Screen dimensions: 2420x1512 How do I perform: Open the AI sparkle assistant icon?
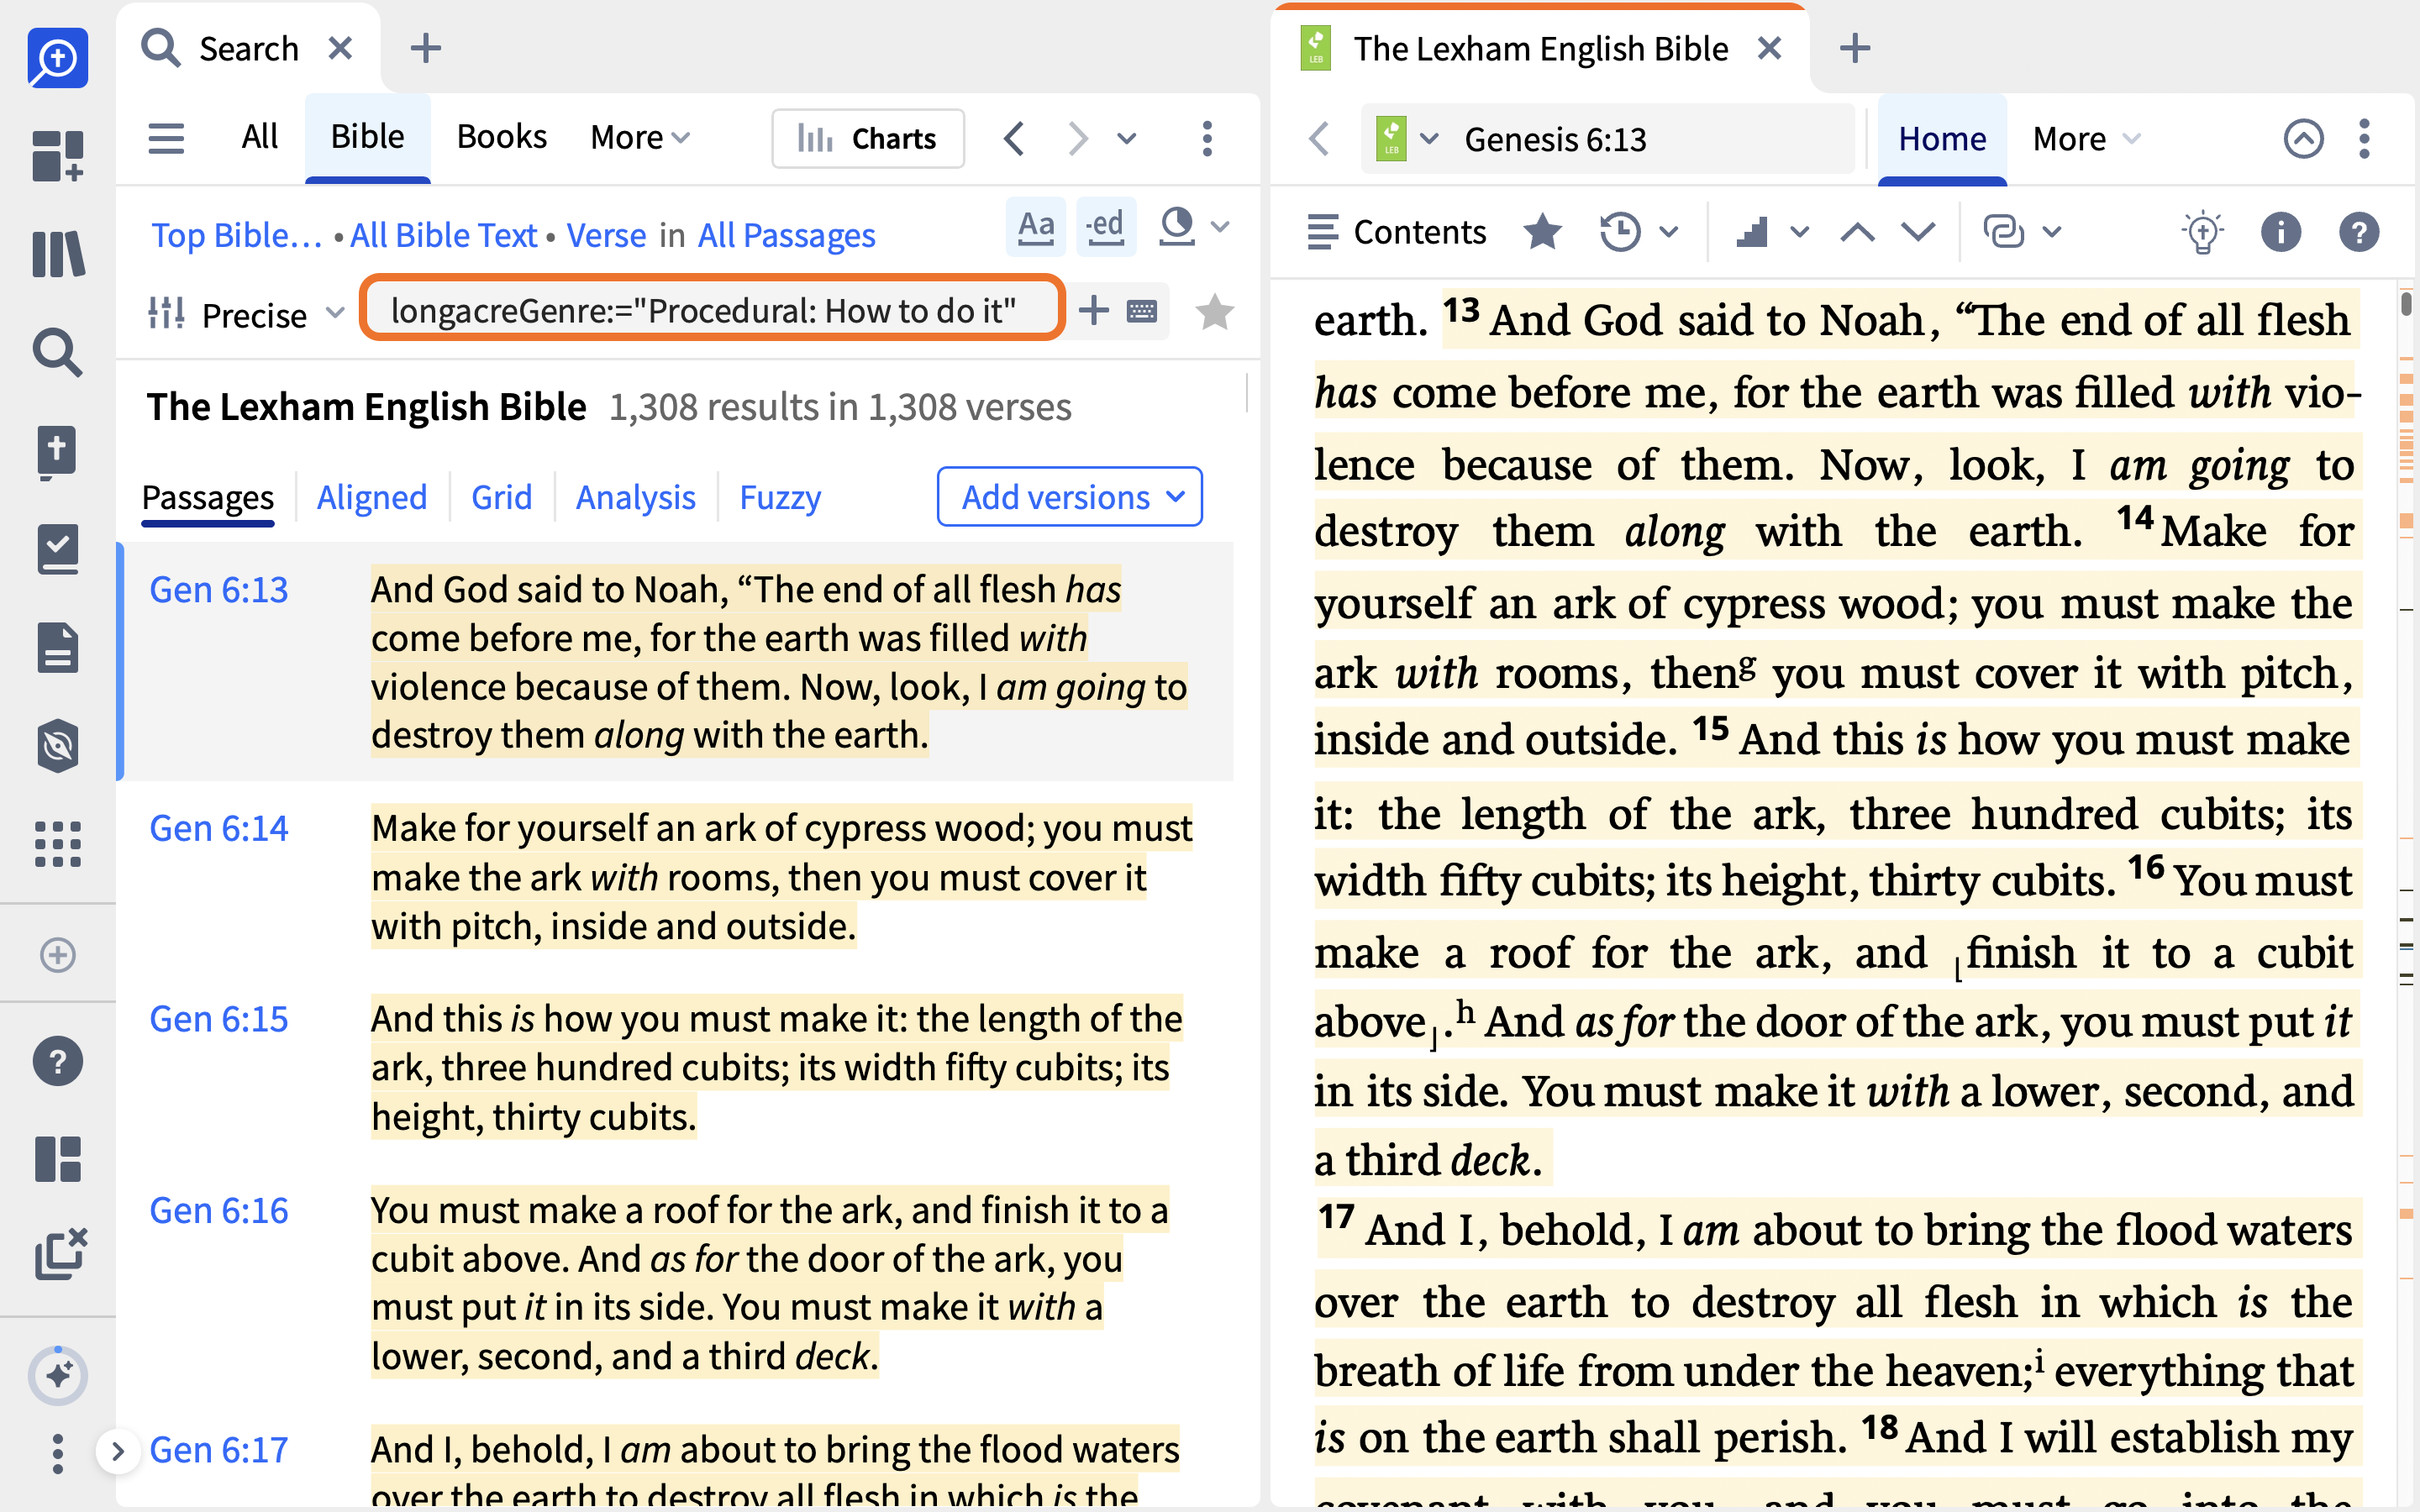pos(58,1376)
